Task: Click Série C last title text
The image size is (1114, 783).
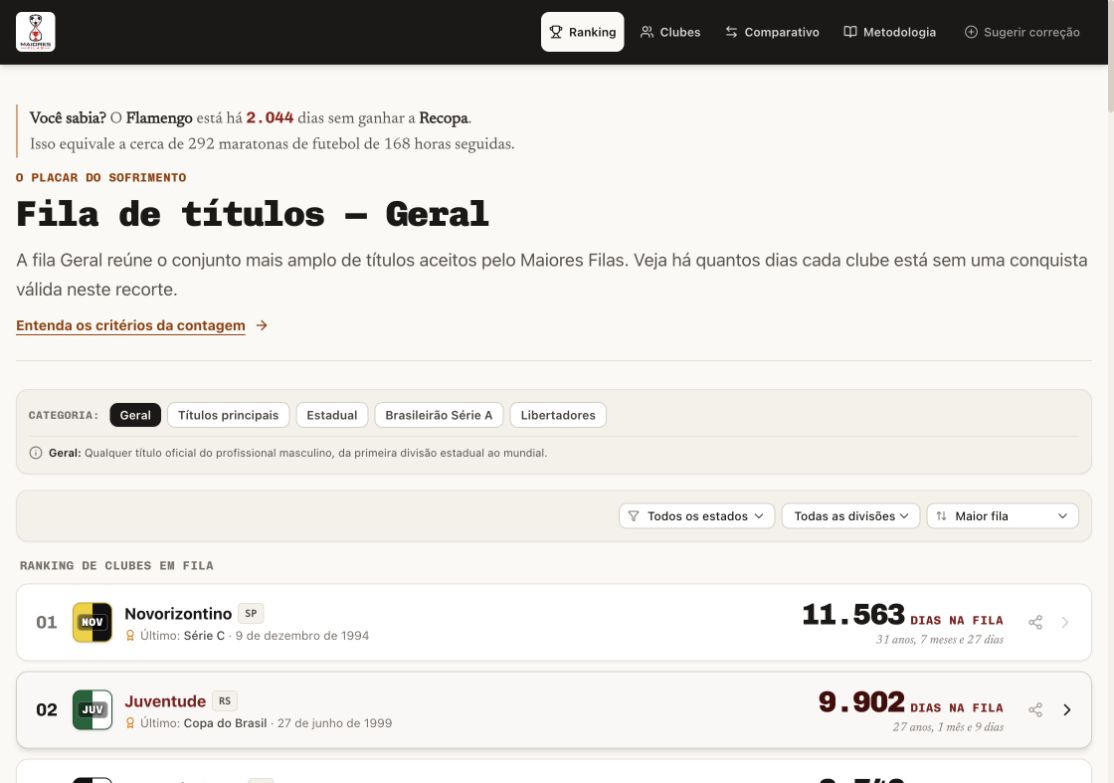Action: [x=204, y=635]
